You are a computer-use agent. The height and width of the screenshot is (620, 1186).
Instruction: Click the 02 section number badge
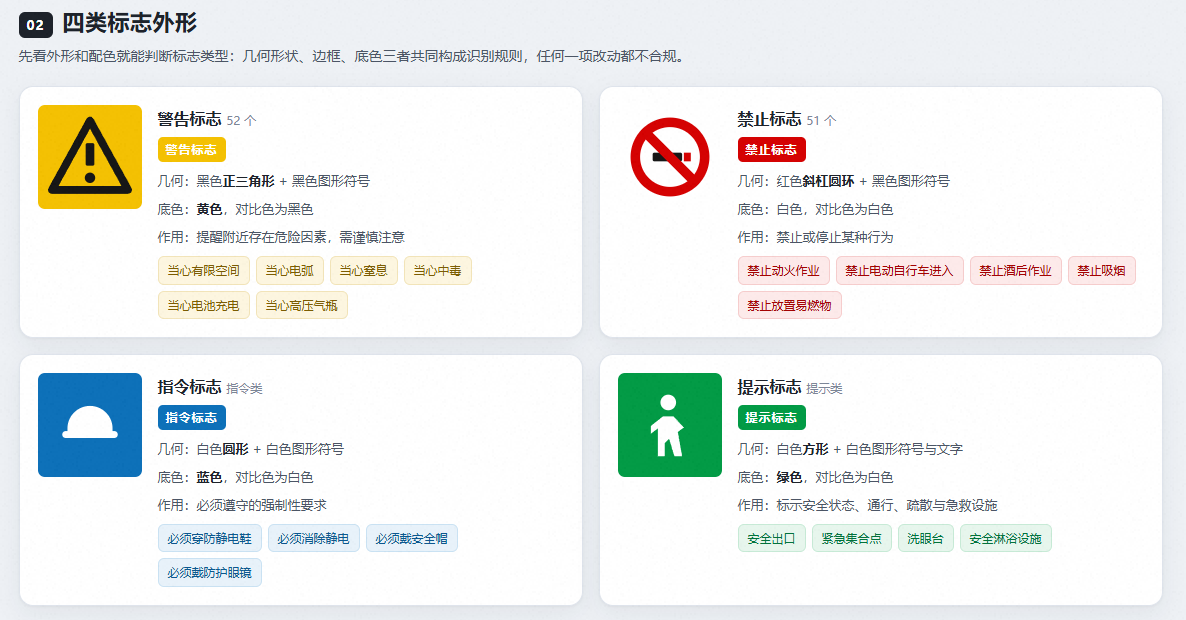36,25
